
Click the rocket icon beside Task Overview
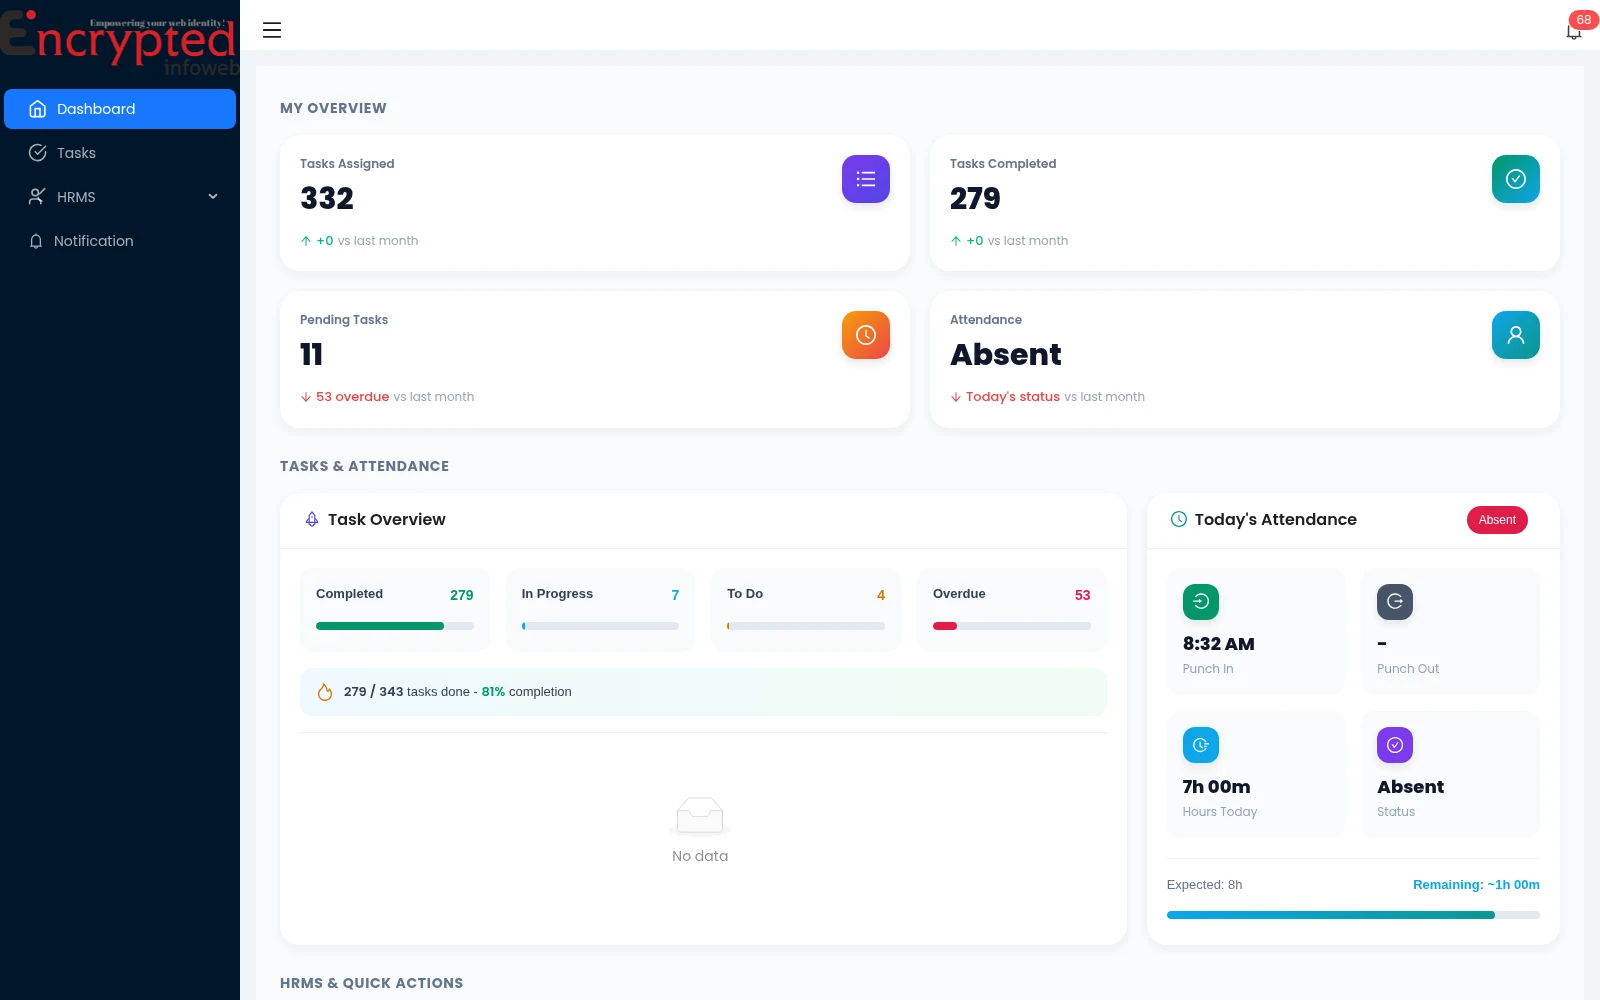point(312,520)
